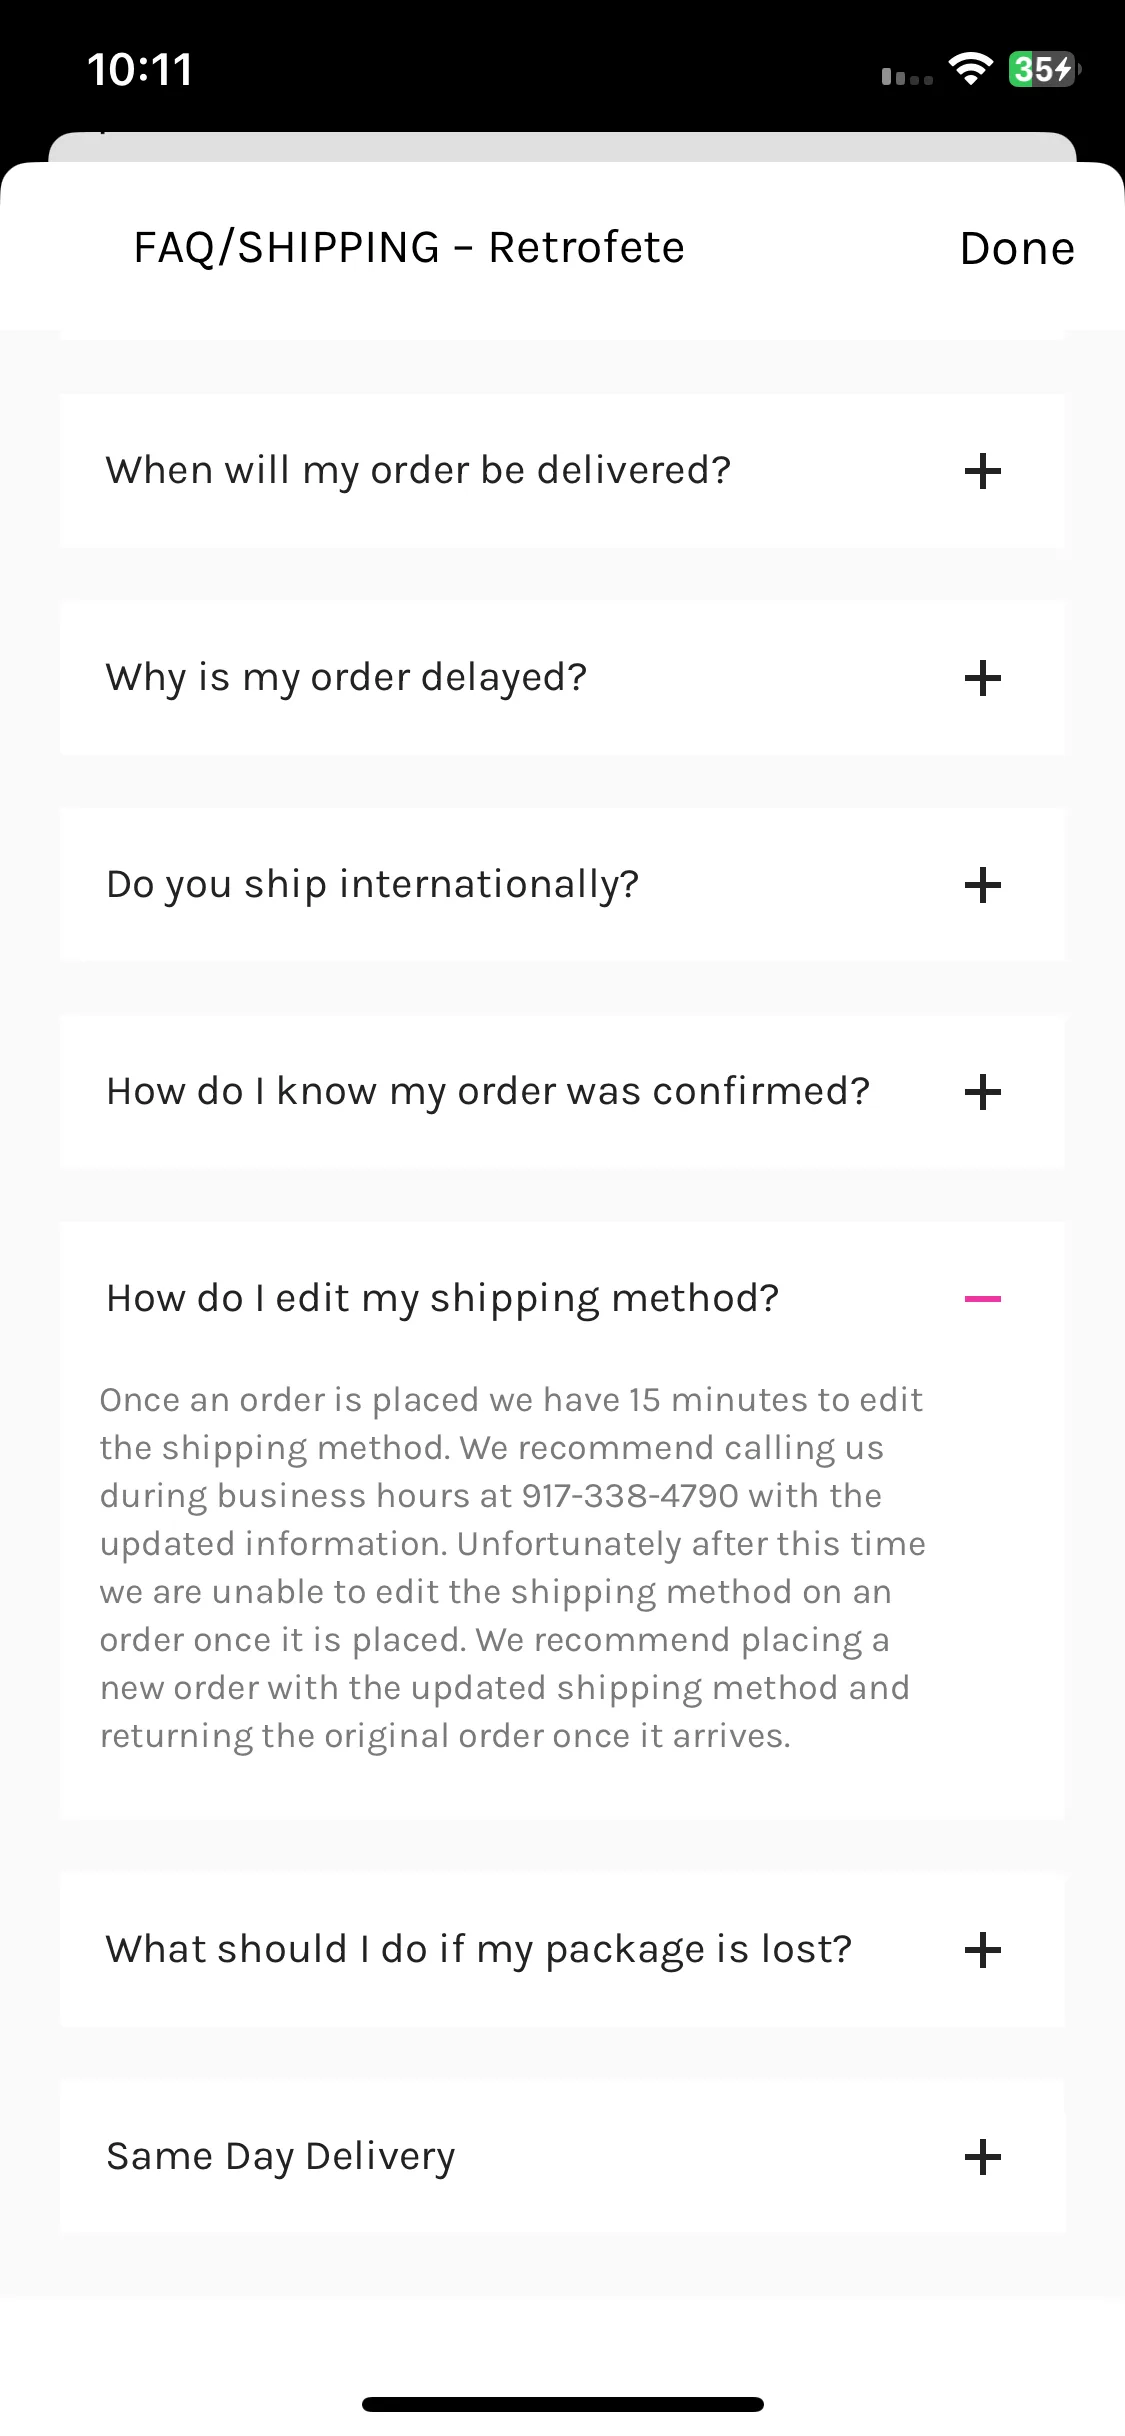Expand Why is my order delayed question

click(562, 678)
